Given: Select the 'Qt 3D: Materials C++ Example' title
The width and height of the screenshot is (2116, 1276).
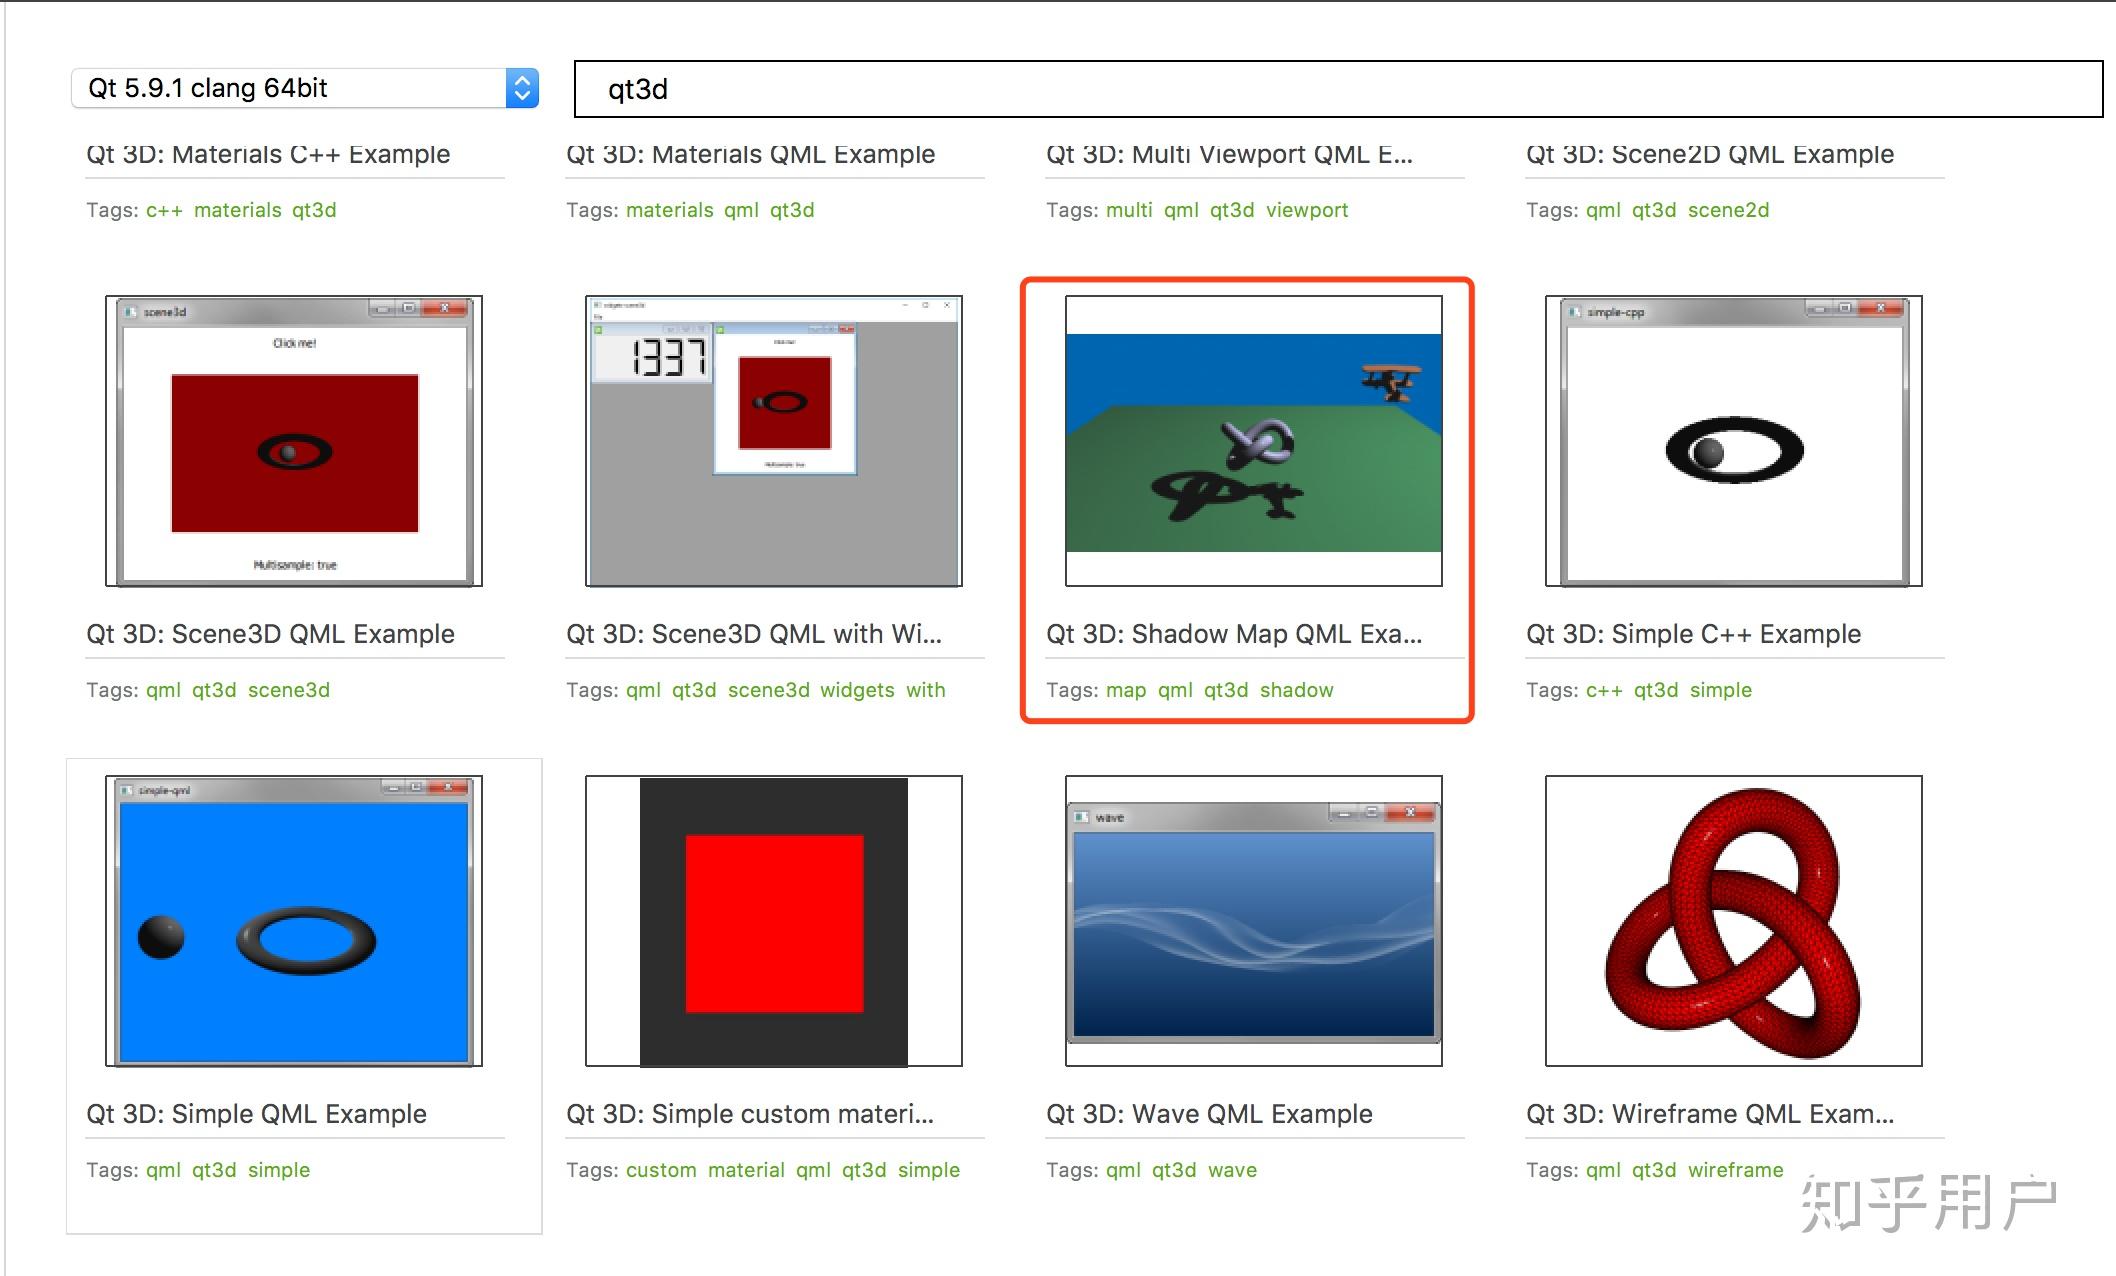Looking at the screenshot, I should click(268, 155).
